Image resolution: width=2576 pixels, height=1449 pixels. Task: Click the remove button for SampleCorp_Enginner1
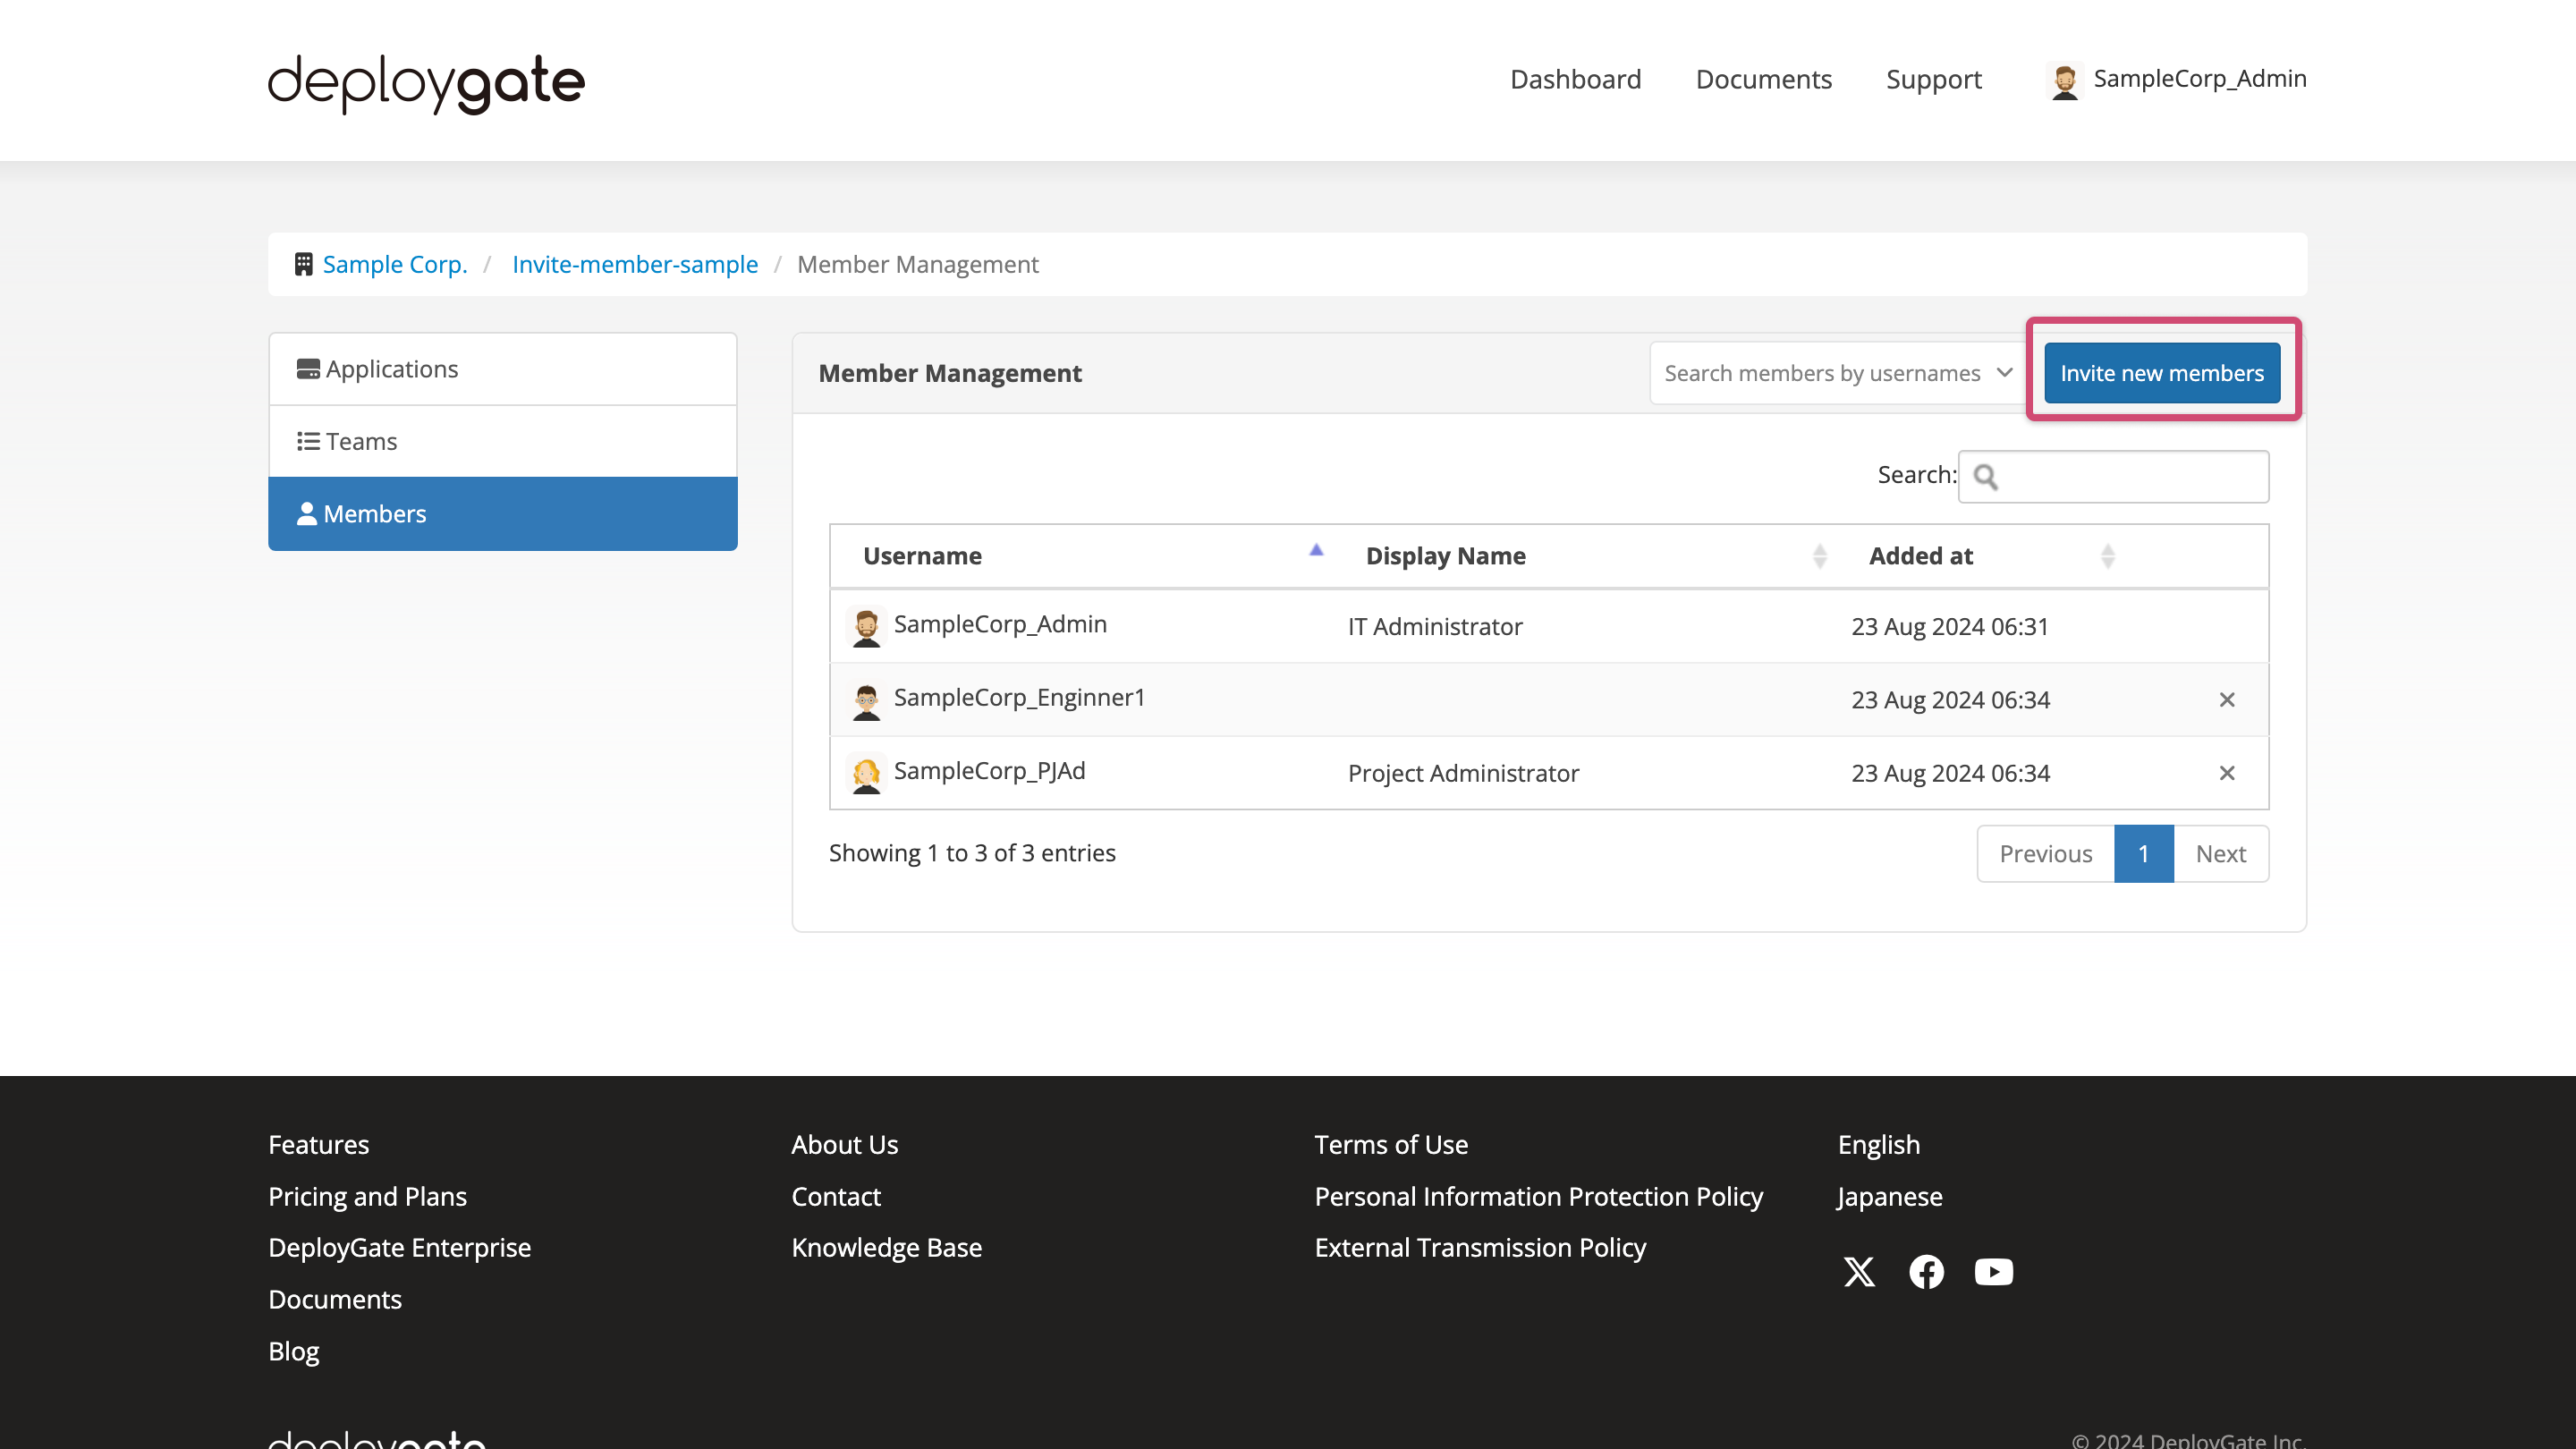click(2227, 697)
